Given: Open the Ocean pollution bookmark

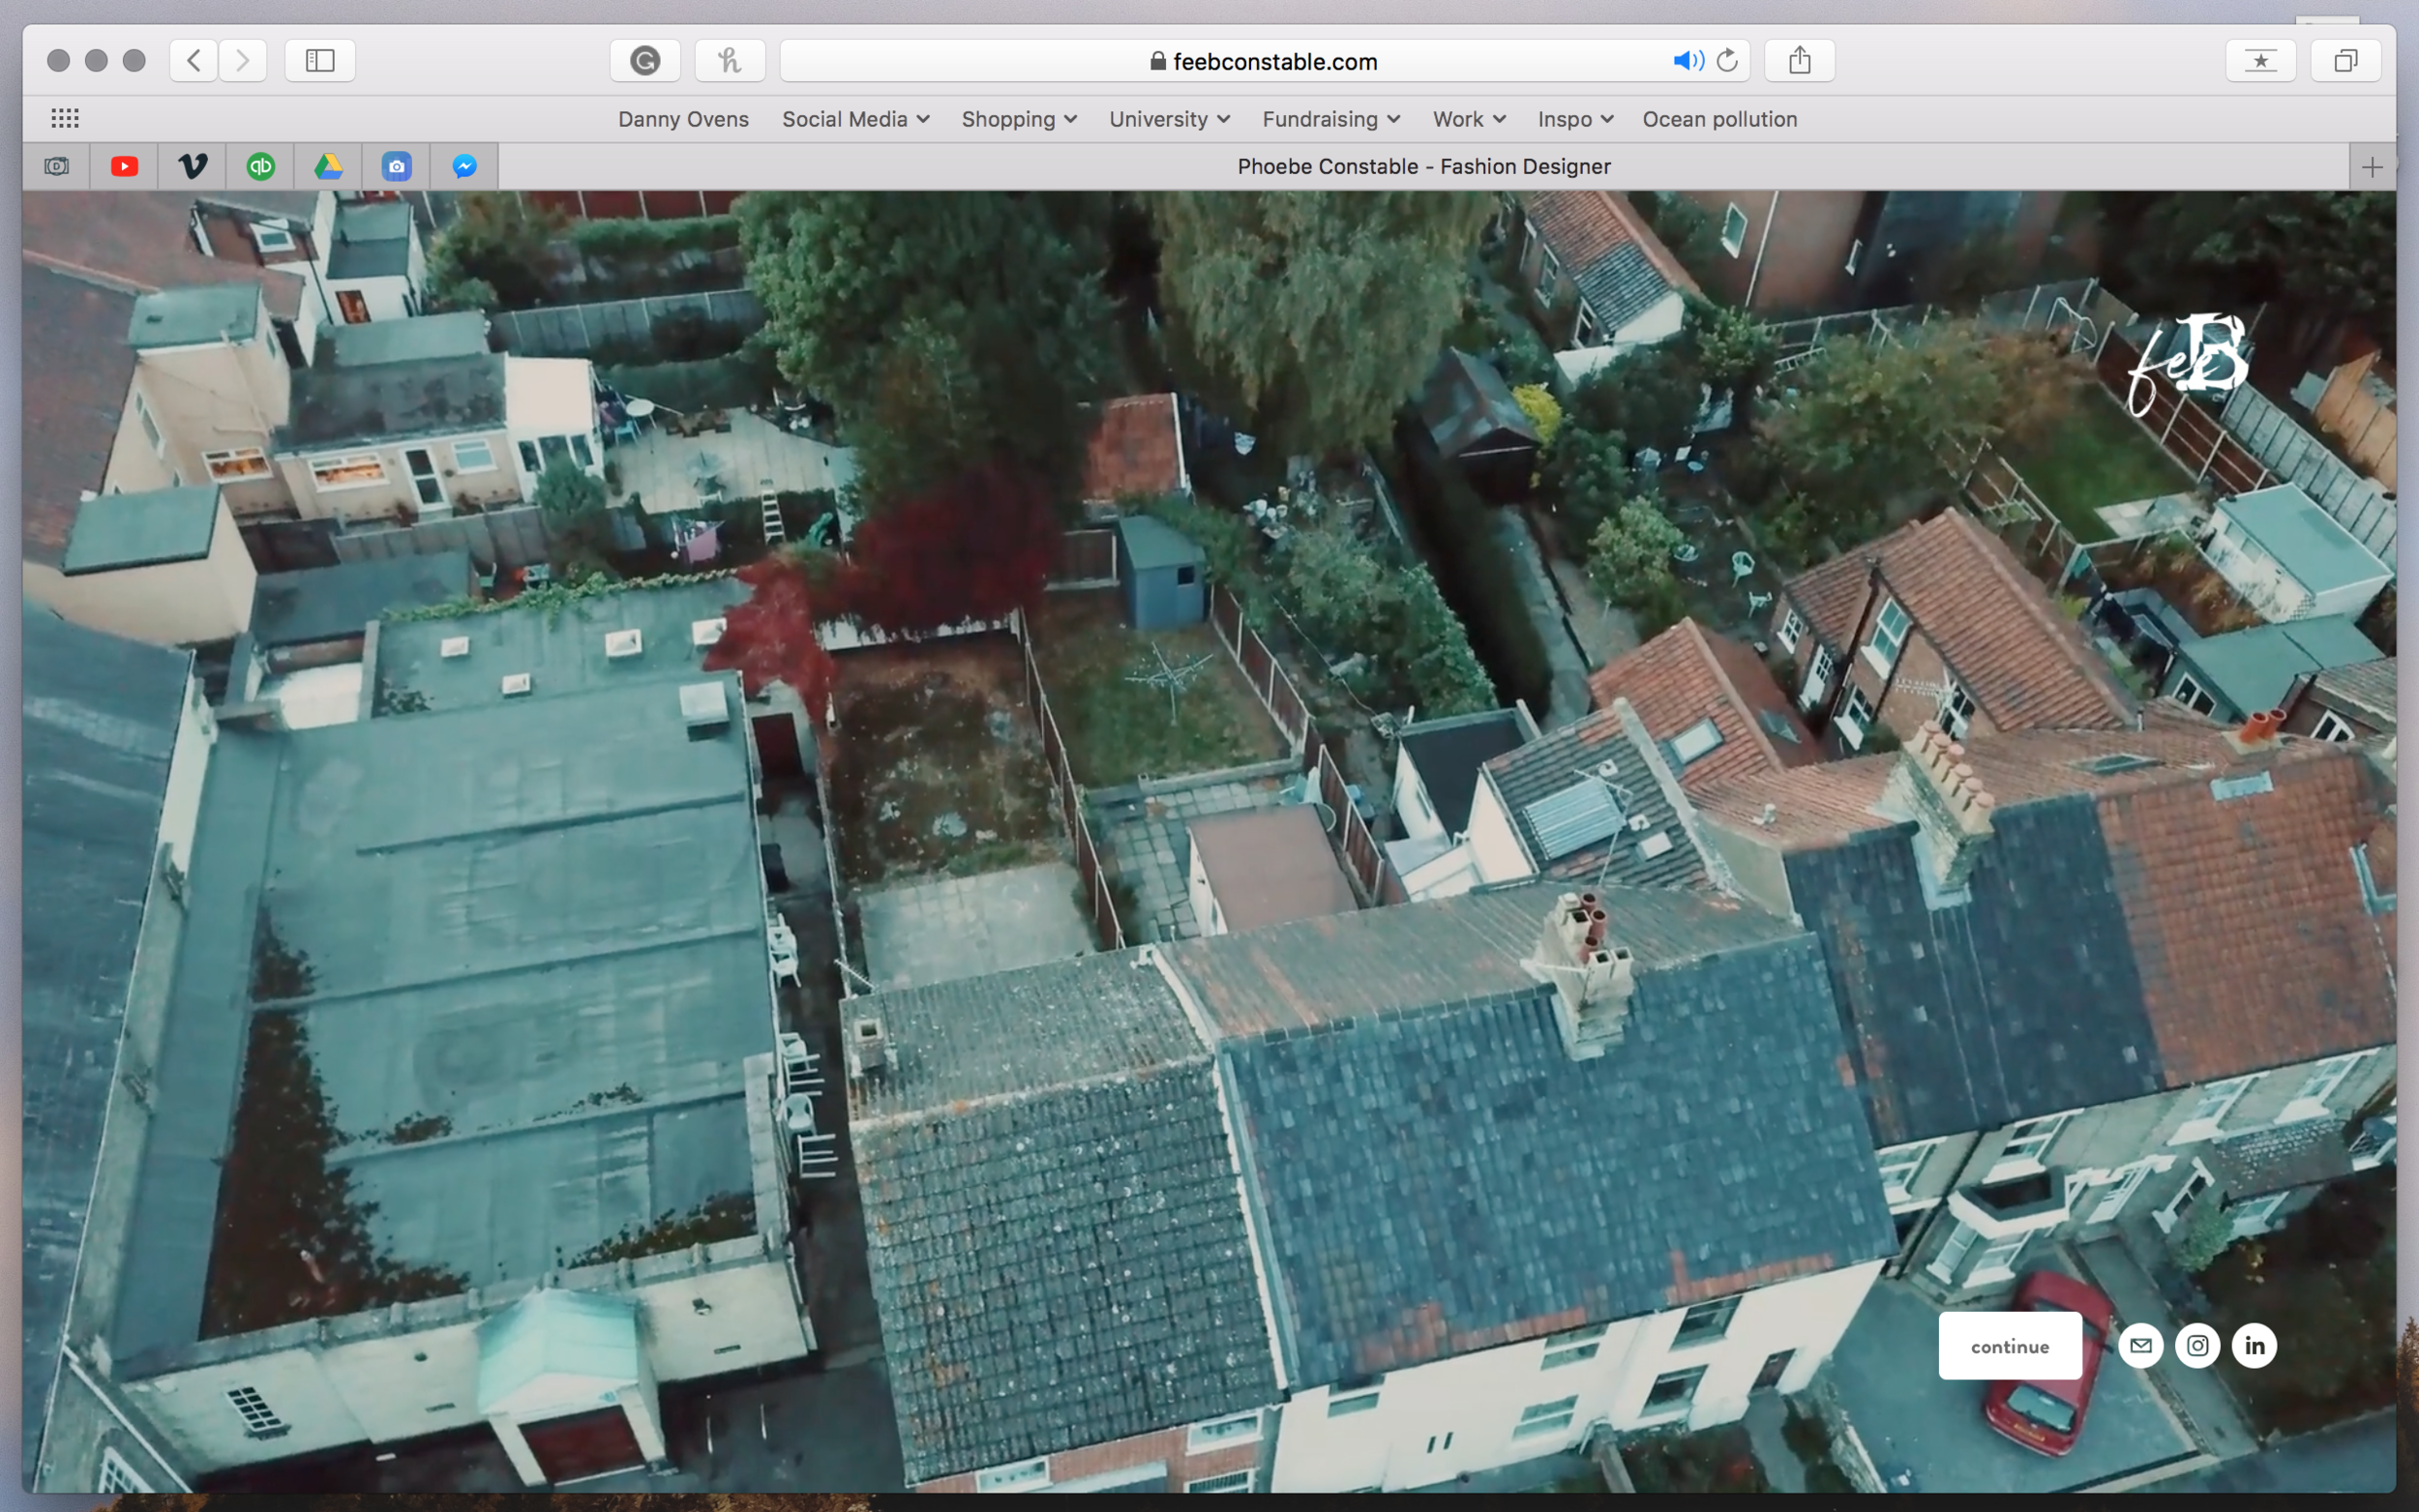Looking at the screenshot, I should (1719, 119).
